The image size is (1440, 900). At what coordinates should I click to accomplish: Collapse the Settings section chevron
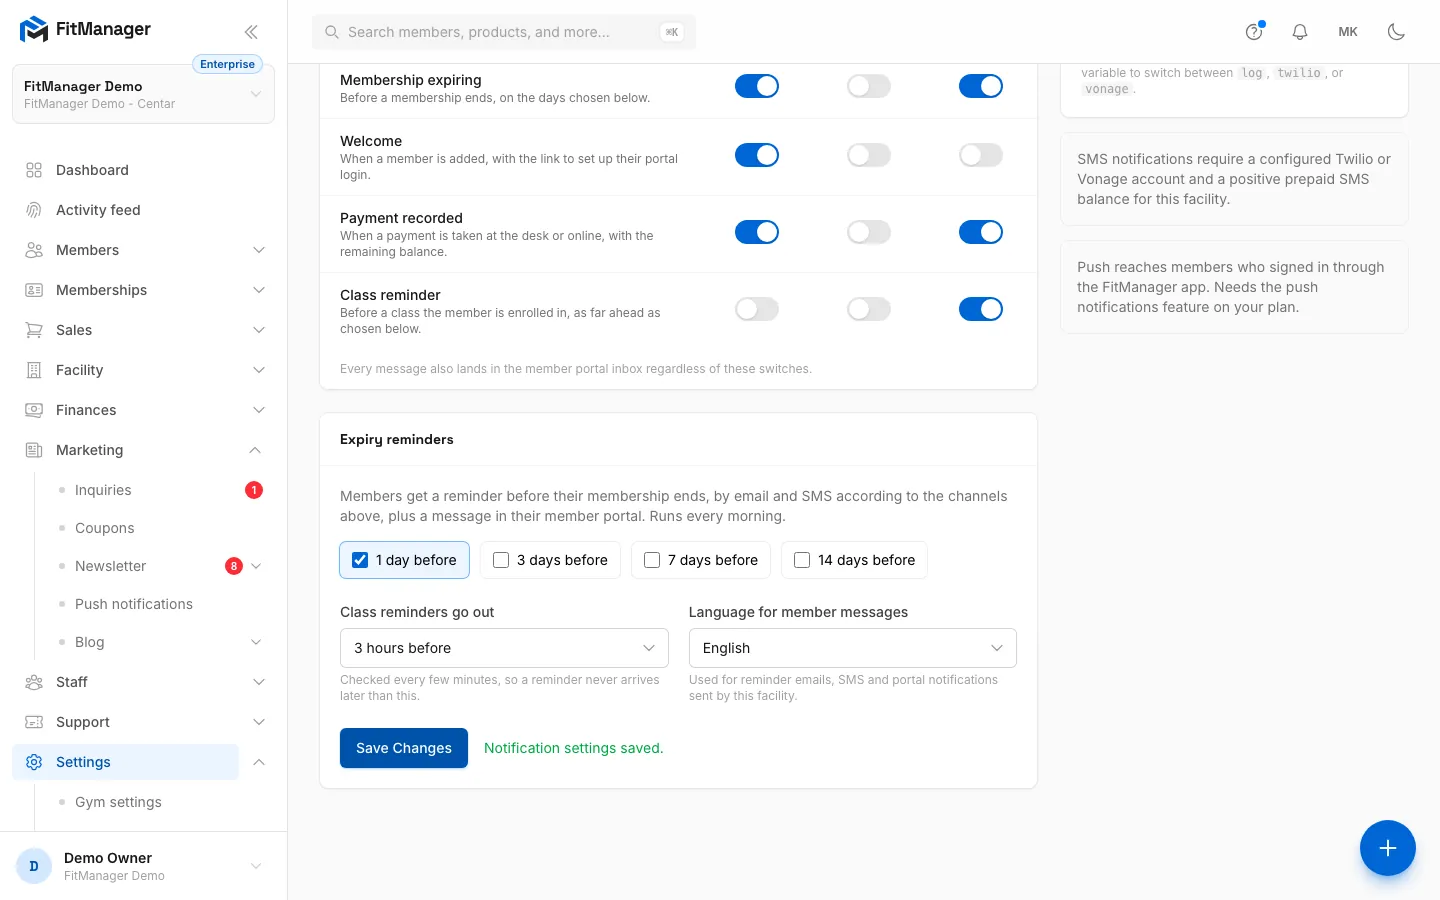[x=259, y=762]
